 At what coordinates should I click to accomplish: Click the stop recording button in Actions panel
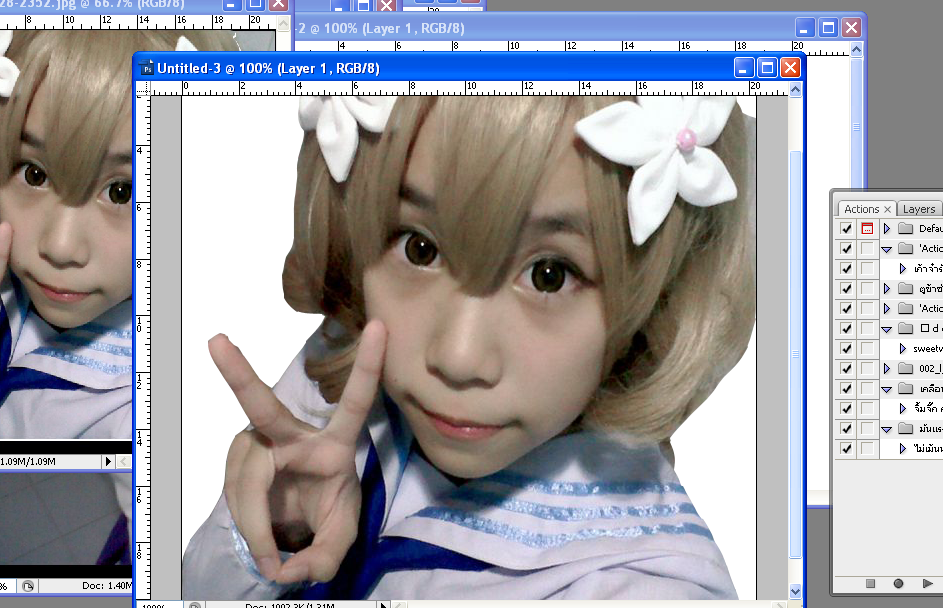pos(870,583)
